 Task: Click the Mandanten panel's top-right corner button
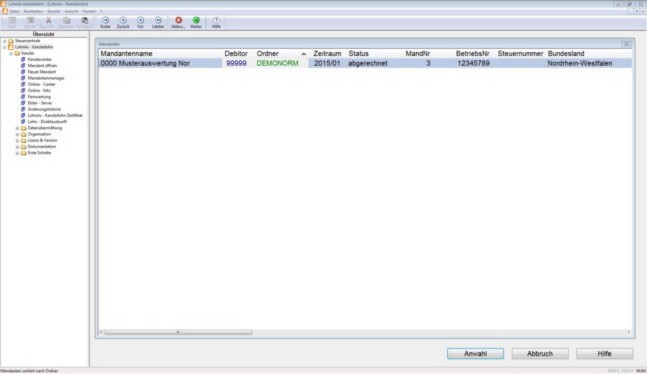point(626,44)
